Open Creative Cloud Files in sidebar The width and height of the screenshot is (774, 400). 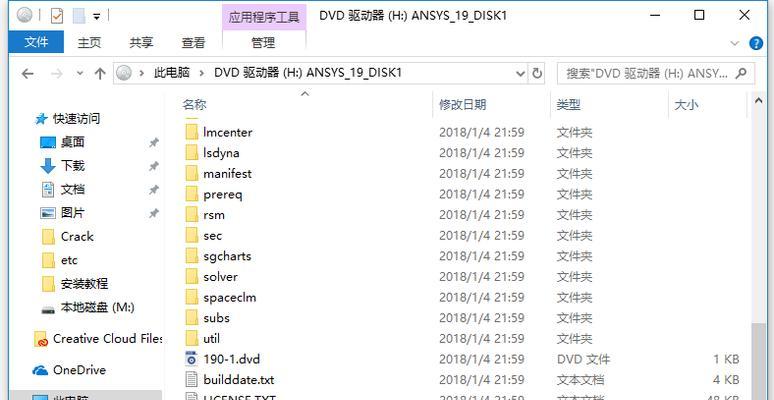(98, 339)
